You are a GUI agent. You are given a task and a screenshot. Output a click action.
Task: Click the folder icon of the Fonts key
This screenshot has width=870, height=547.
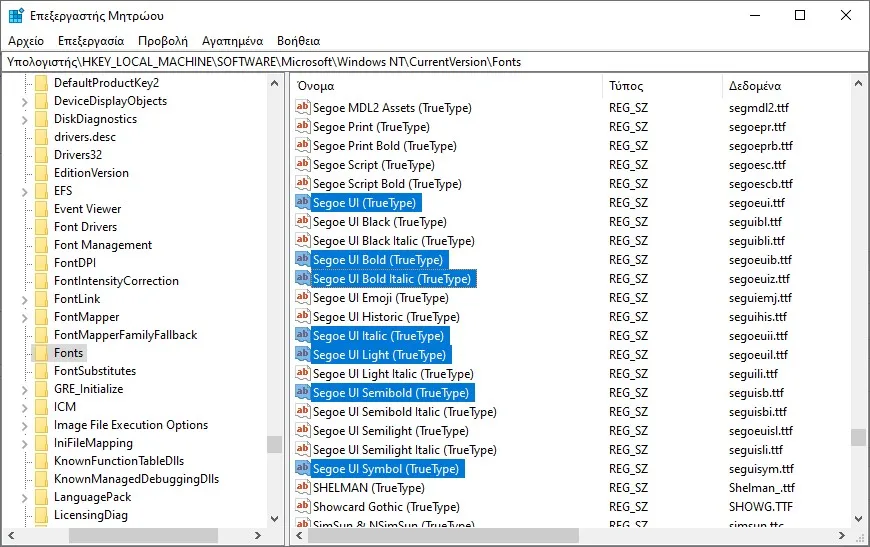41,353
